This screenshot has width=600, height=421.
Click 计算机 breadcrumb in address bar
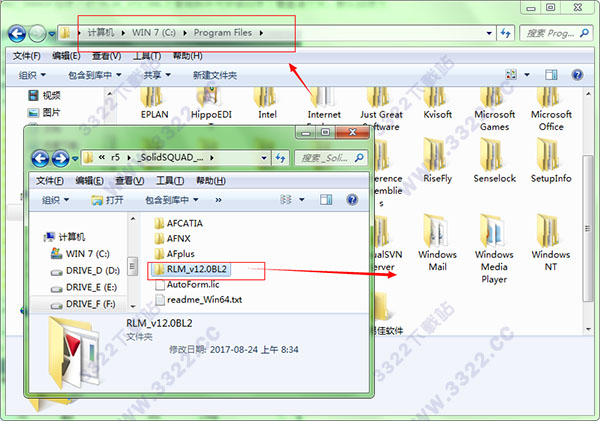(x=101, y=33)
